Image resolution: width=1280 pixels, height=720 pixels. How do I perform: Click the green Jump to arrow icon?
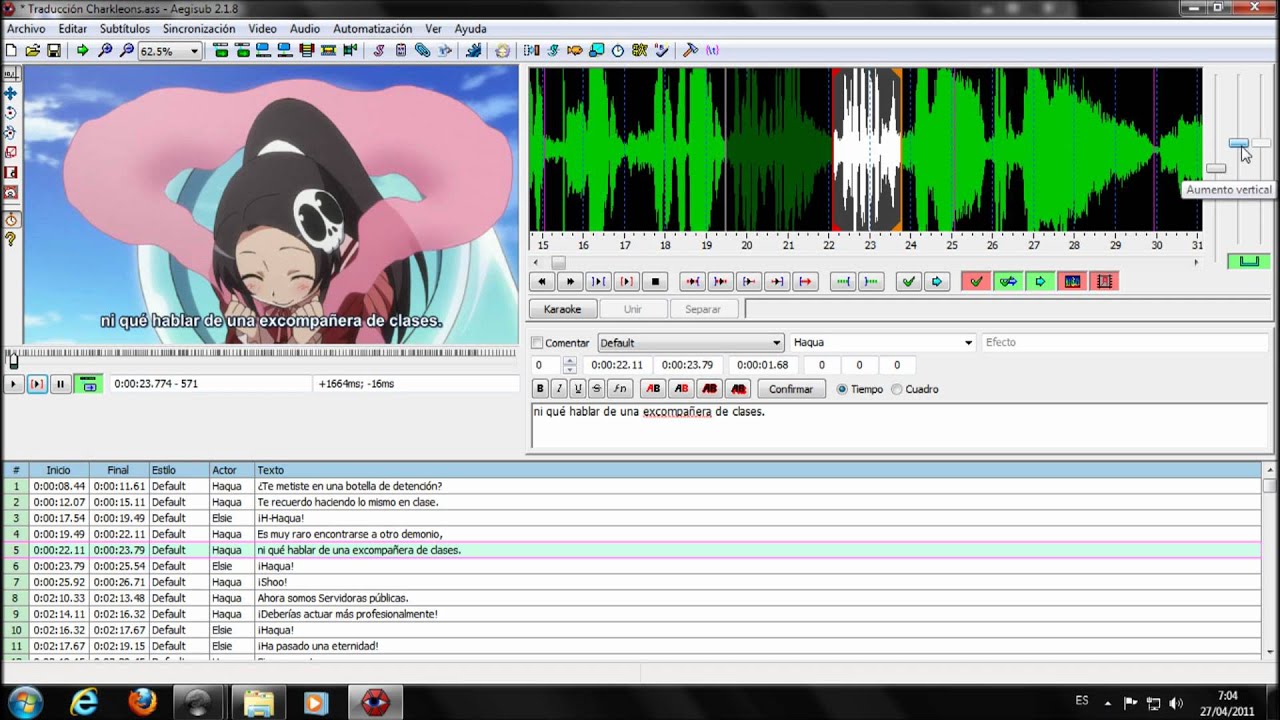(82, 50)
